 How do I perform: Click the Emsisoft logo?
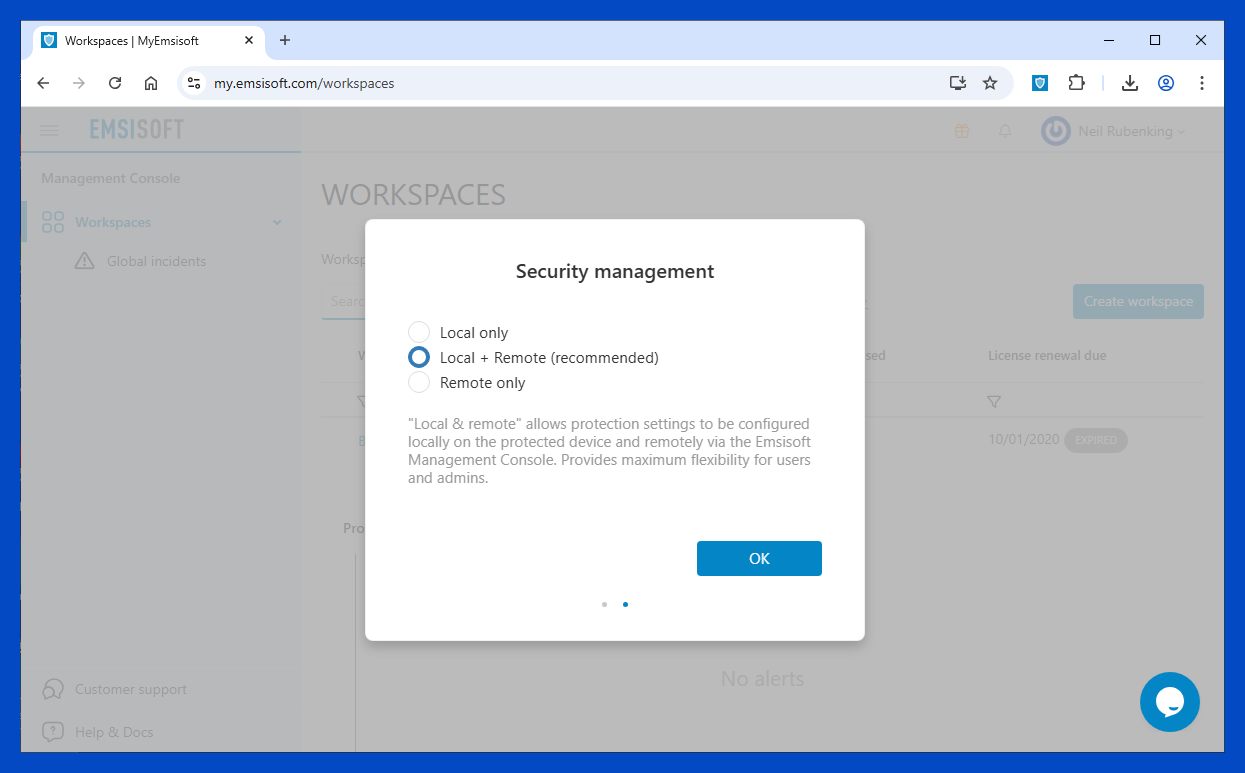click(137, 130)
